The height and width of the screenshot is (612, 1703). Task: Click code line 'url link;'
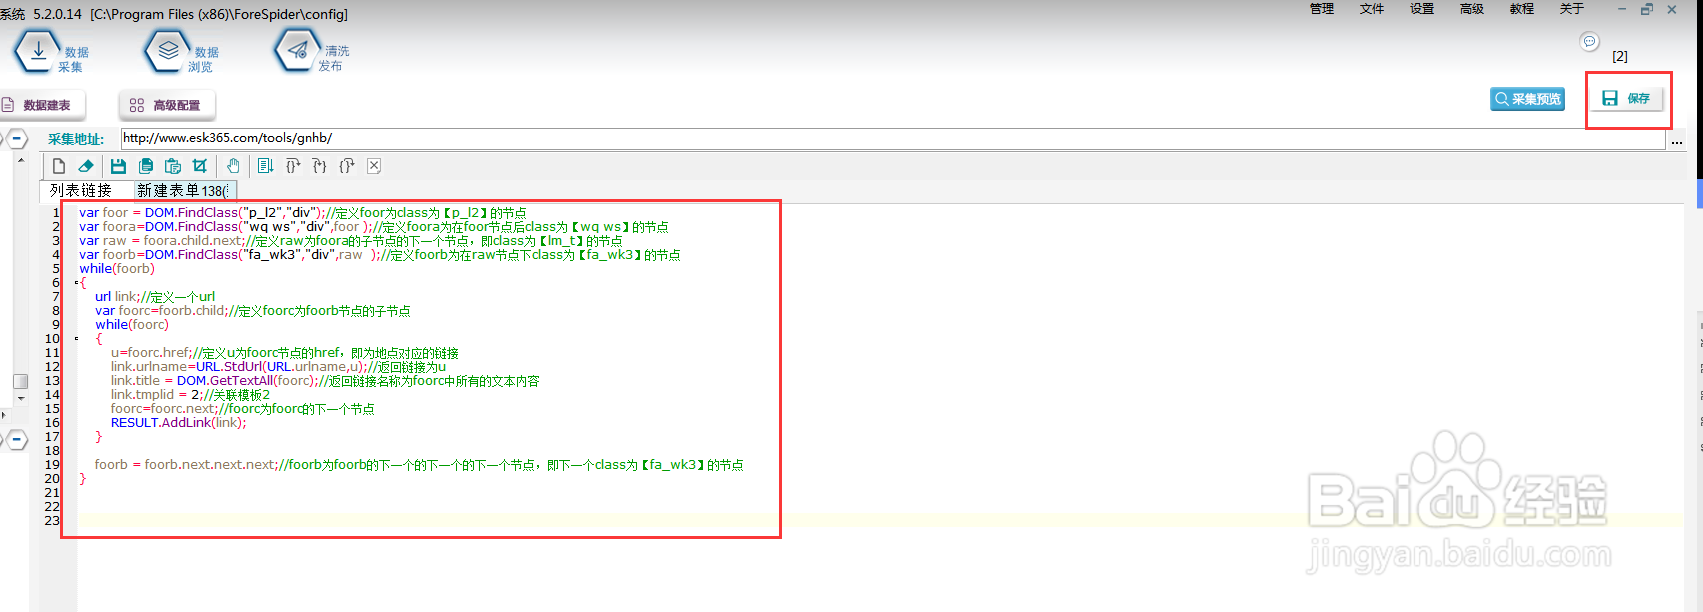click(155, 296)
